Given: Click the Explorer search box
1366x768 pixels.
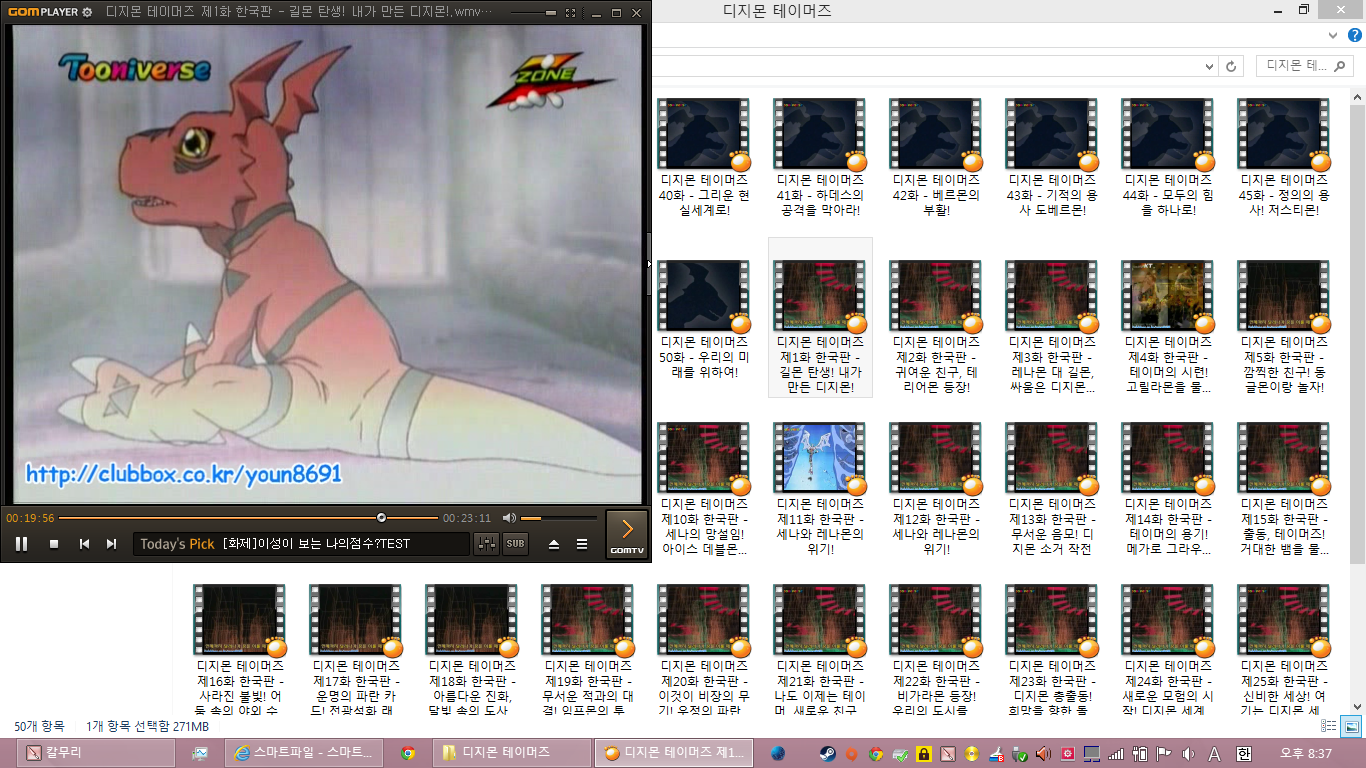Looking at the screenshot, I should point(1305,65).
